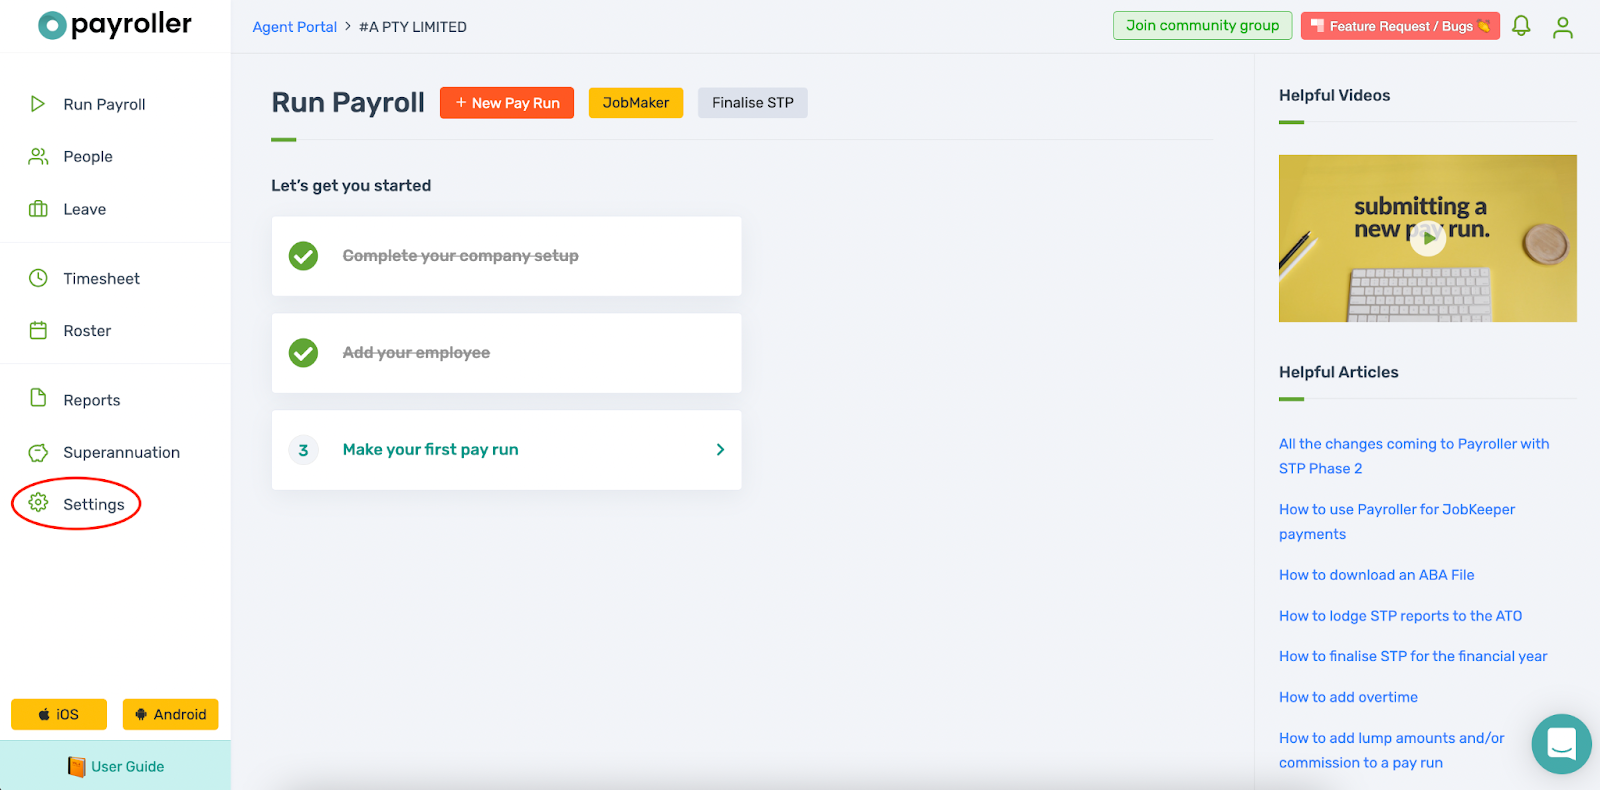Open How to finalise STP article
Image resolution: width=1600 pixels, height=790 pixels.
[1413, 656]
